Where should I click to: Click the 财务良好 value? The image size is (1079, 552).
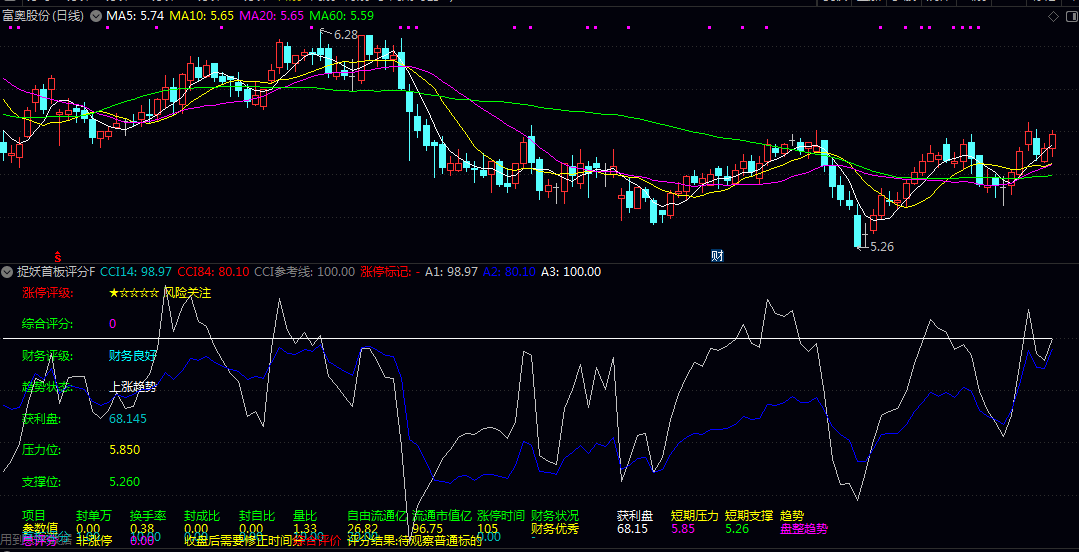(x=133, y=356)
